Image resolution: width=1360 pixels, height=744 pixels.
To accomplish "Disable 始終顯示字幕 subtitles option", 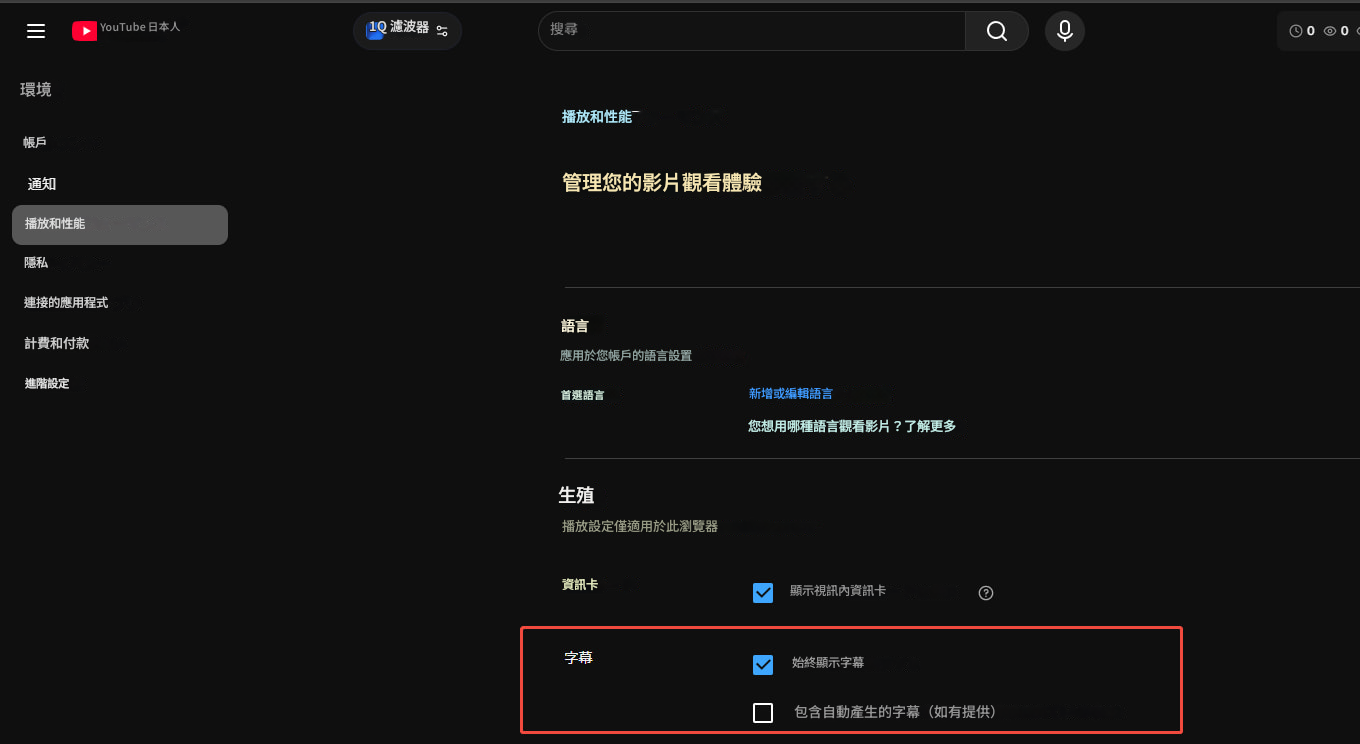I will (x=763, y=664).
